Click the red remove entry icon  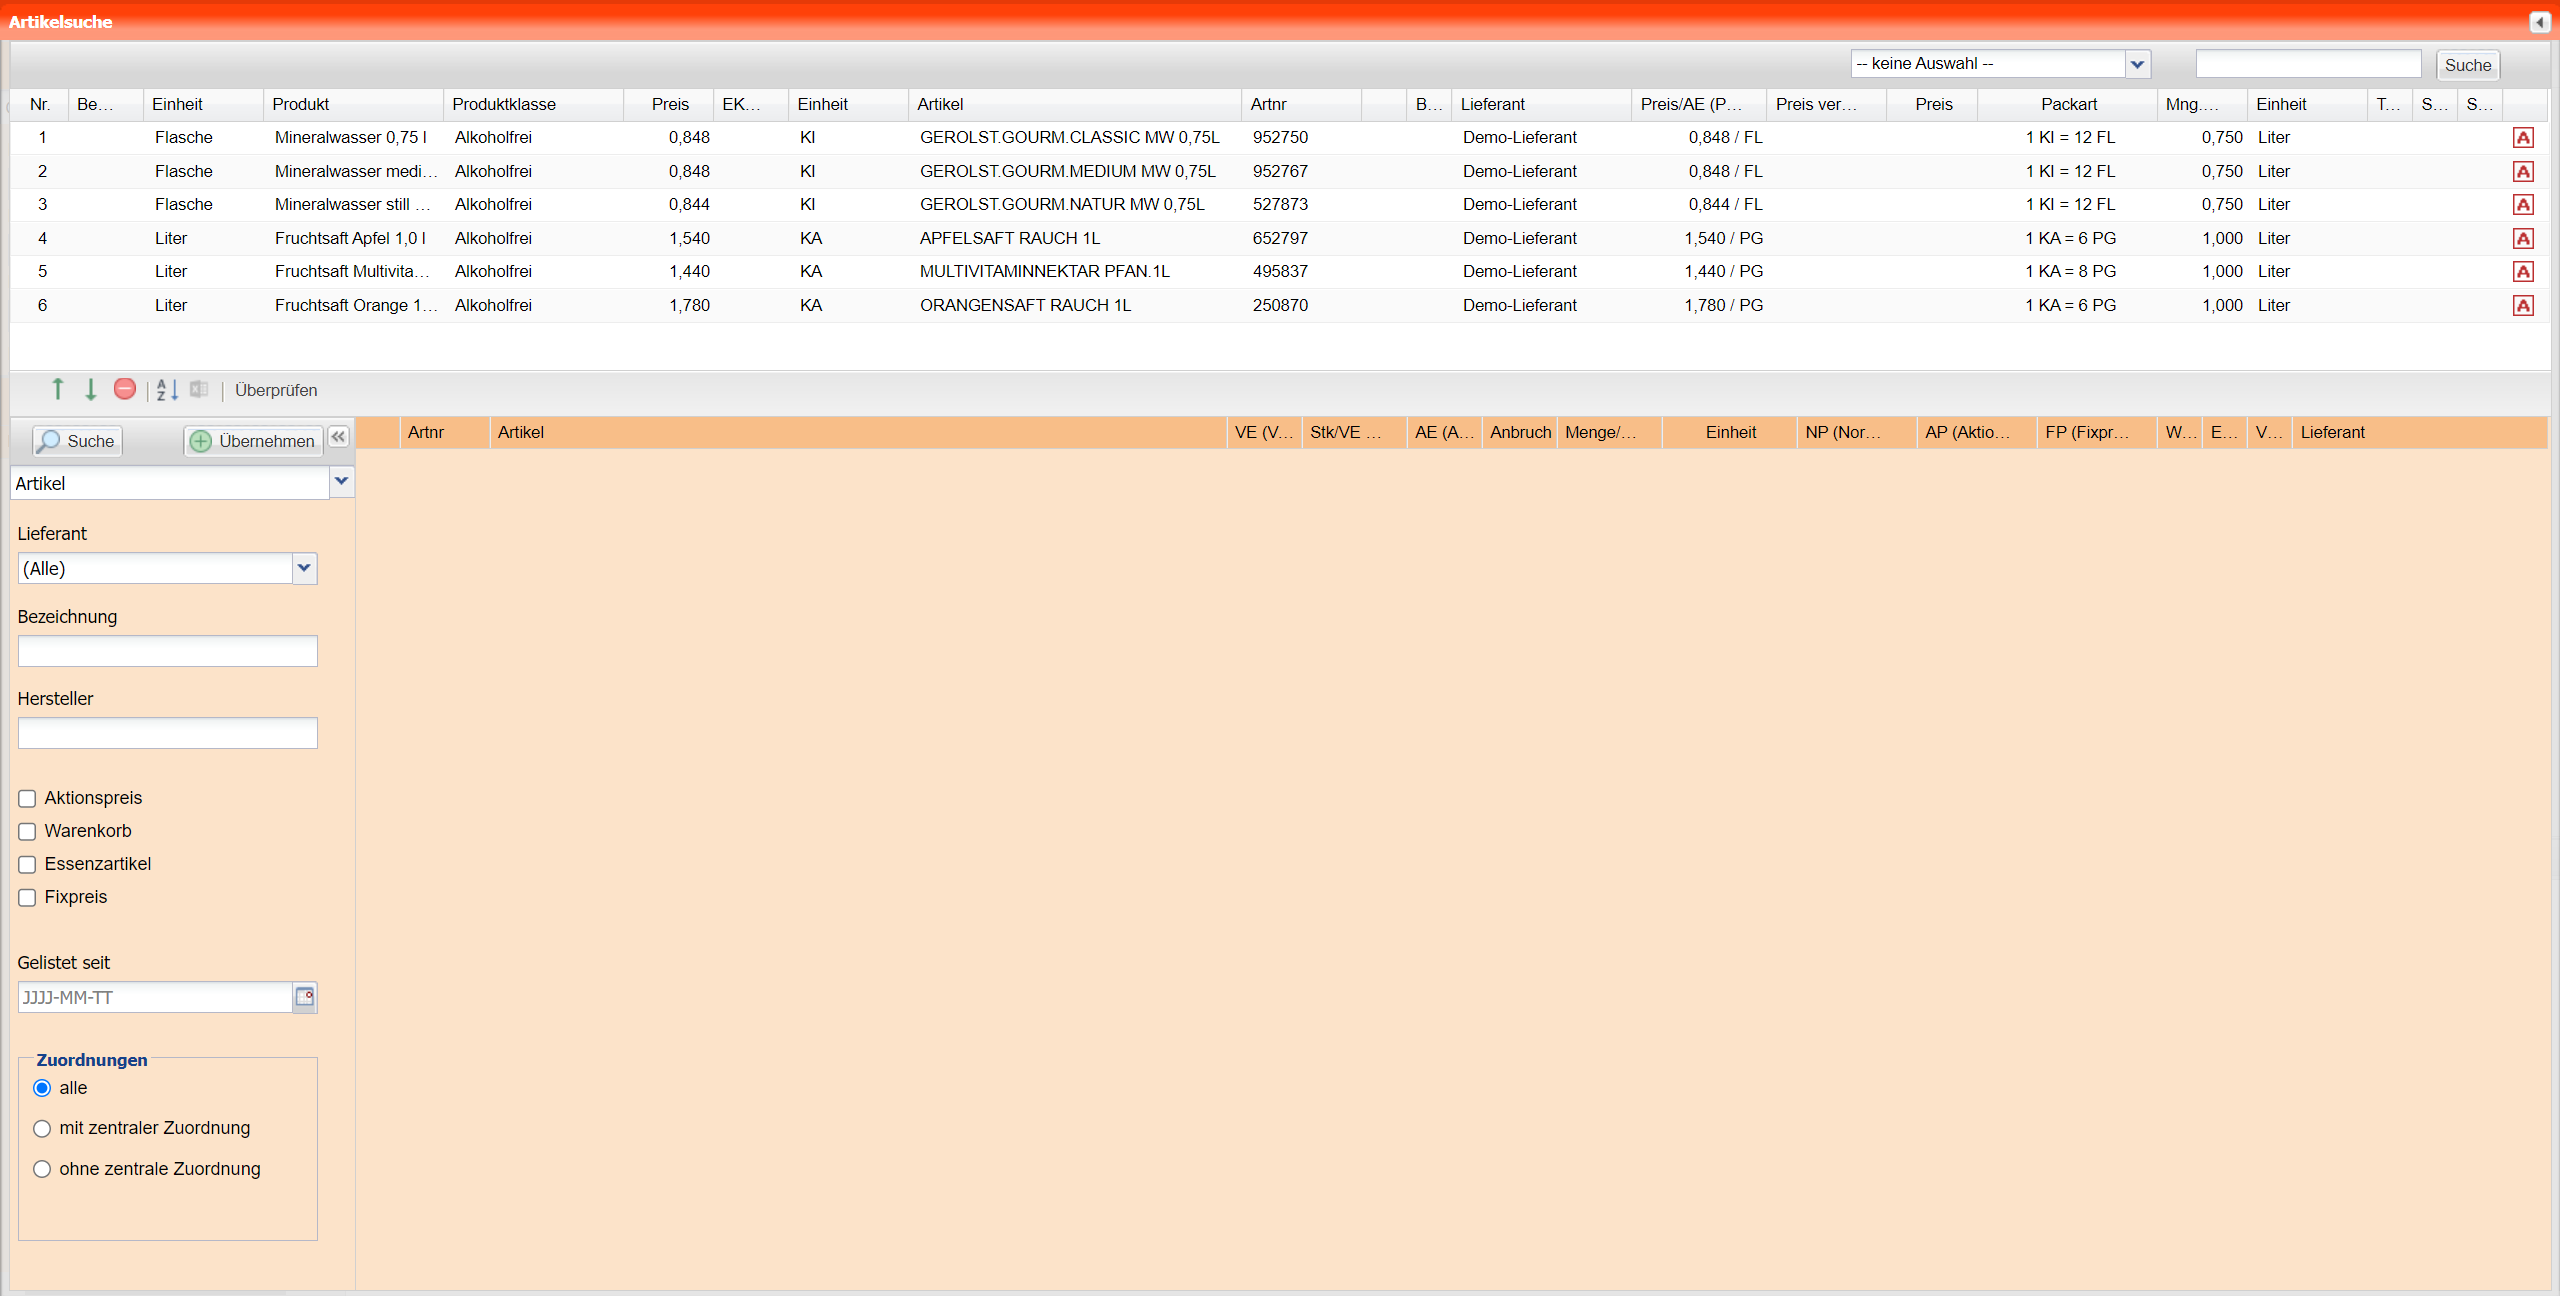point(125,389)
